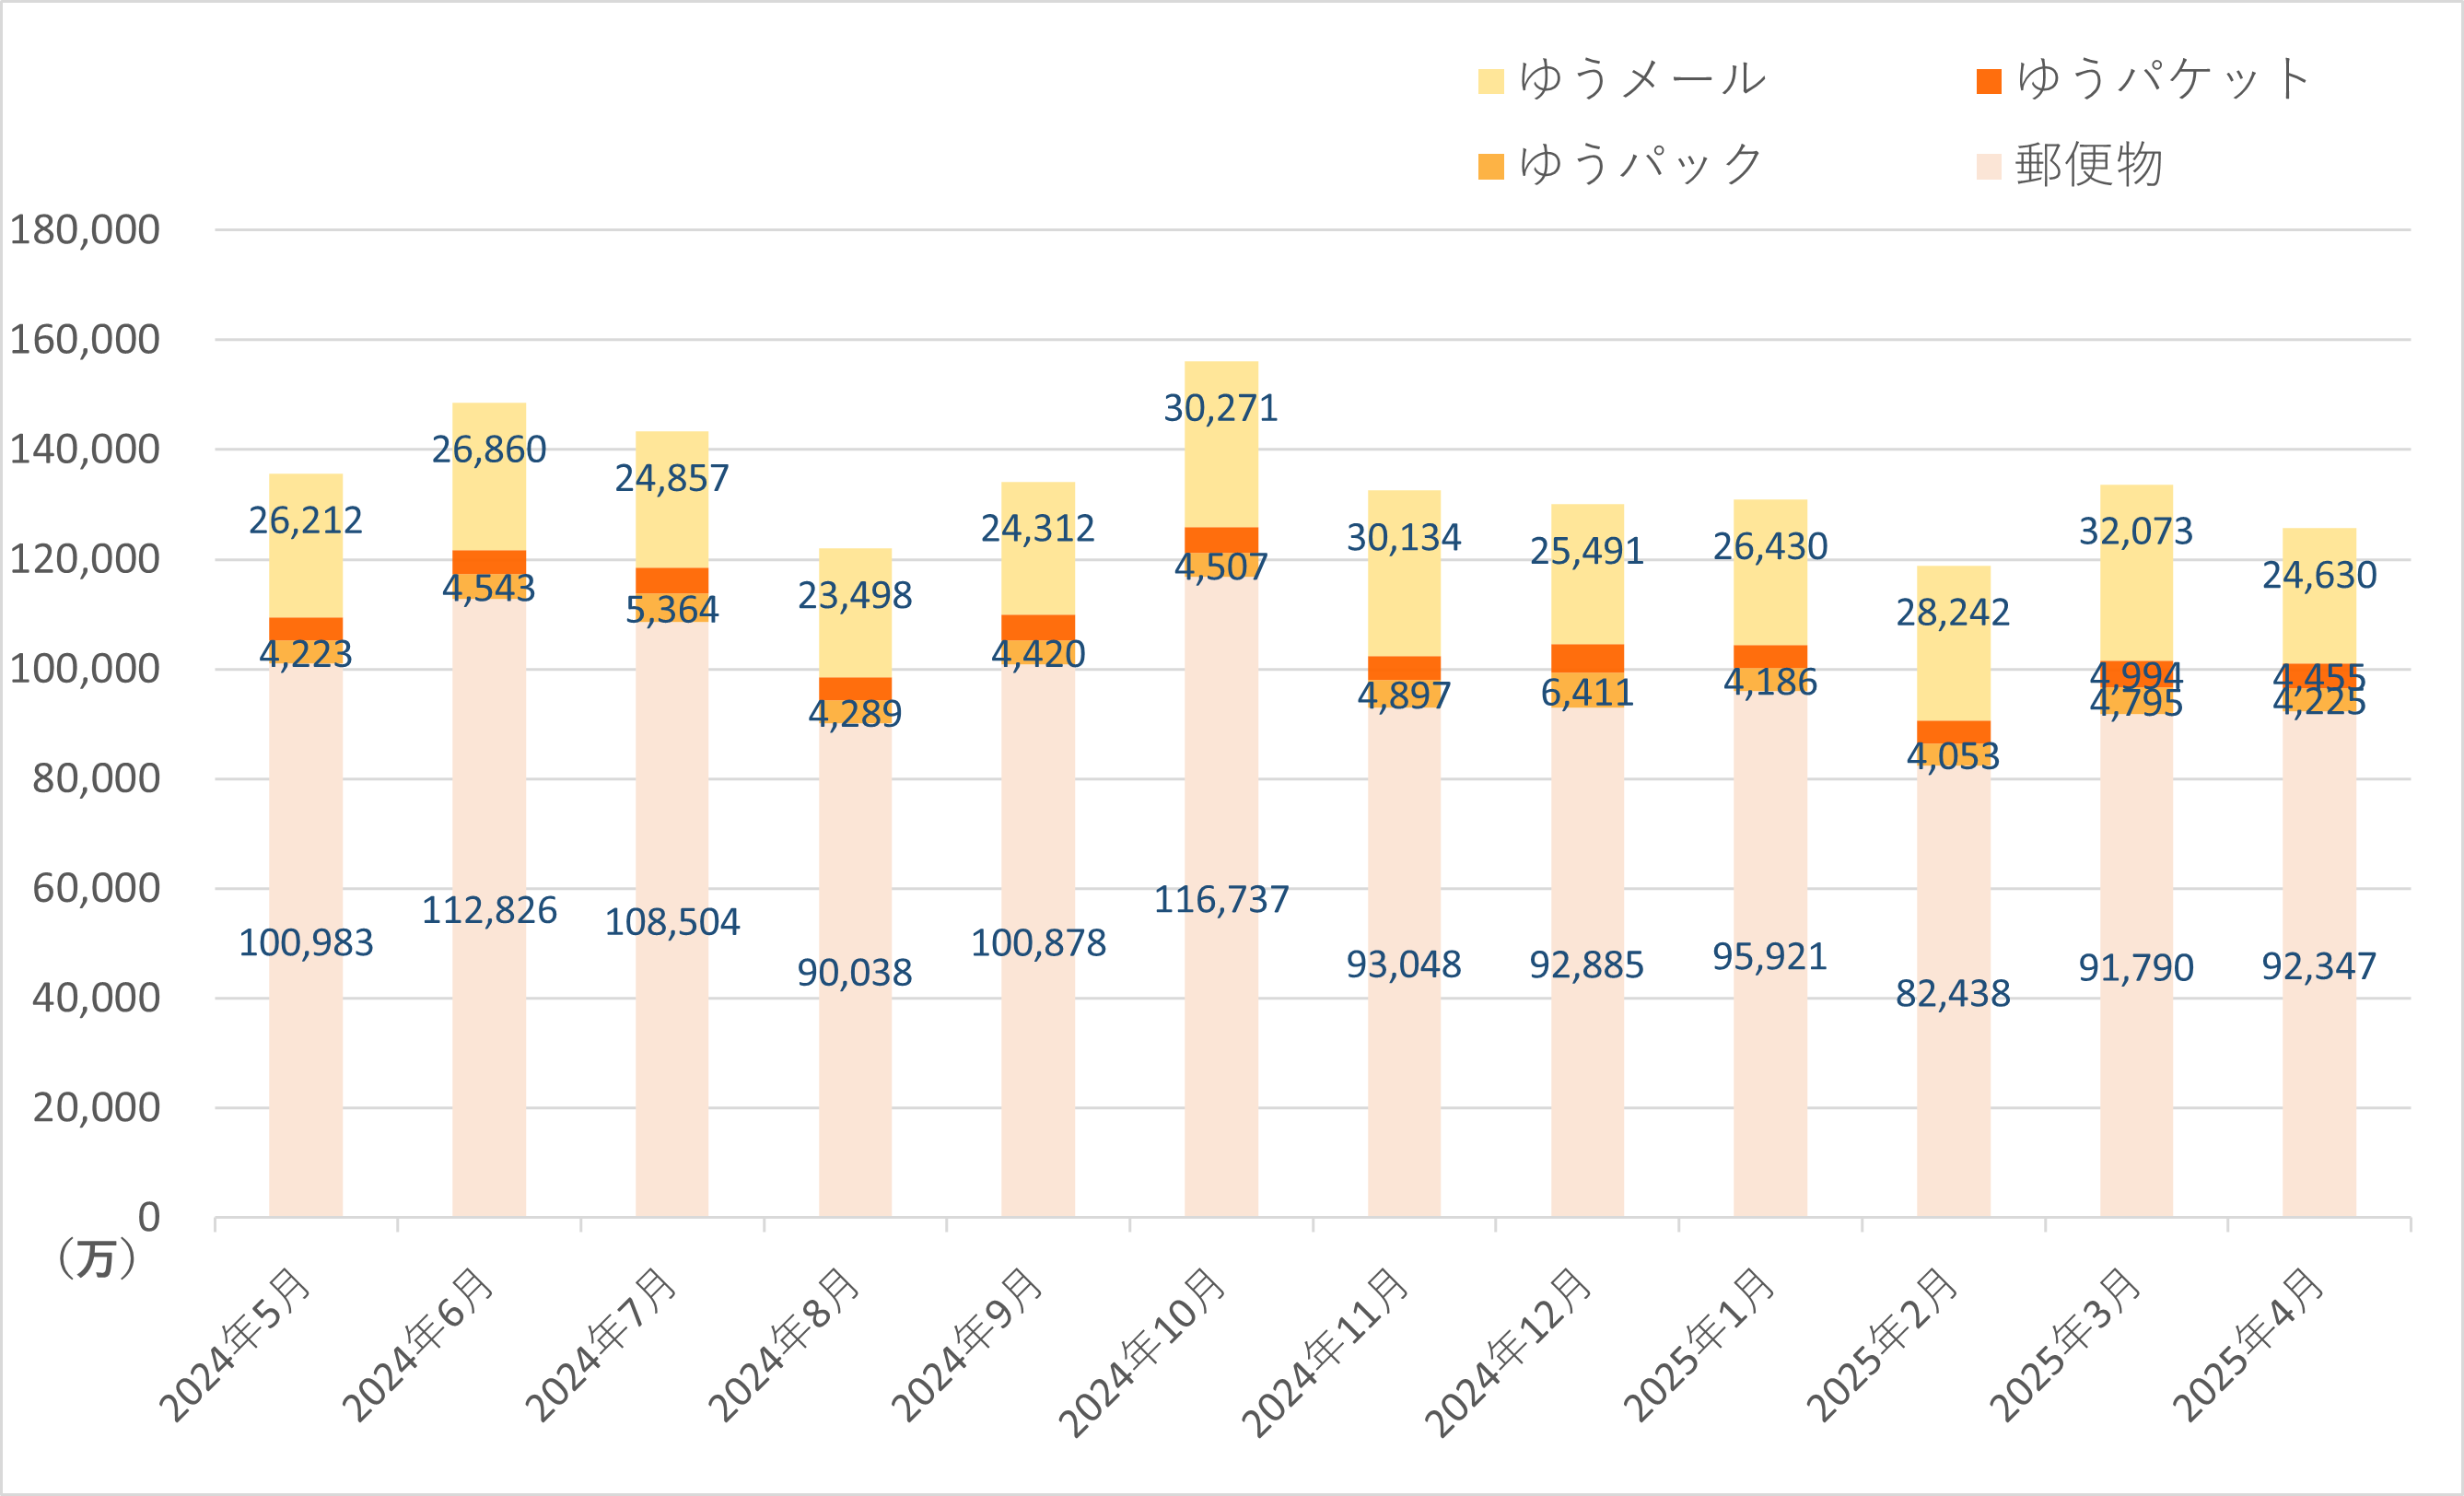Image resolution: width=2464 pixels, height=1496 pixels.
Task: Select the 6,411 data label
Action: pos(1587,693)
